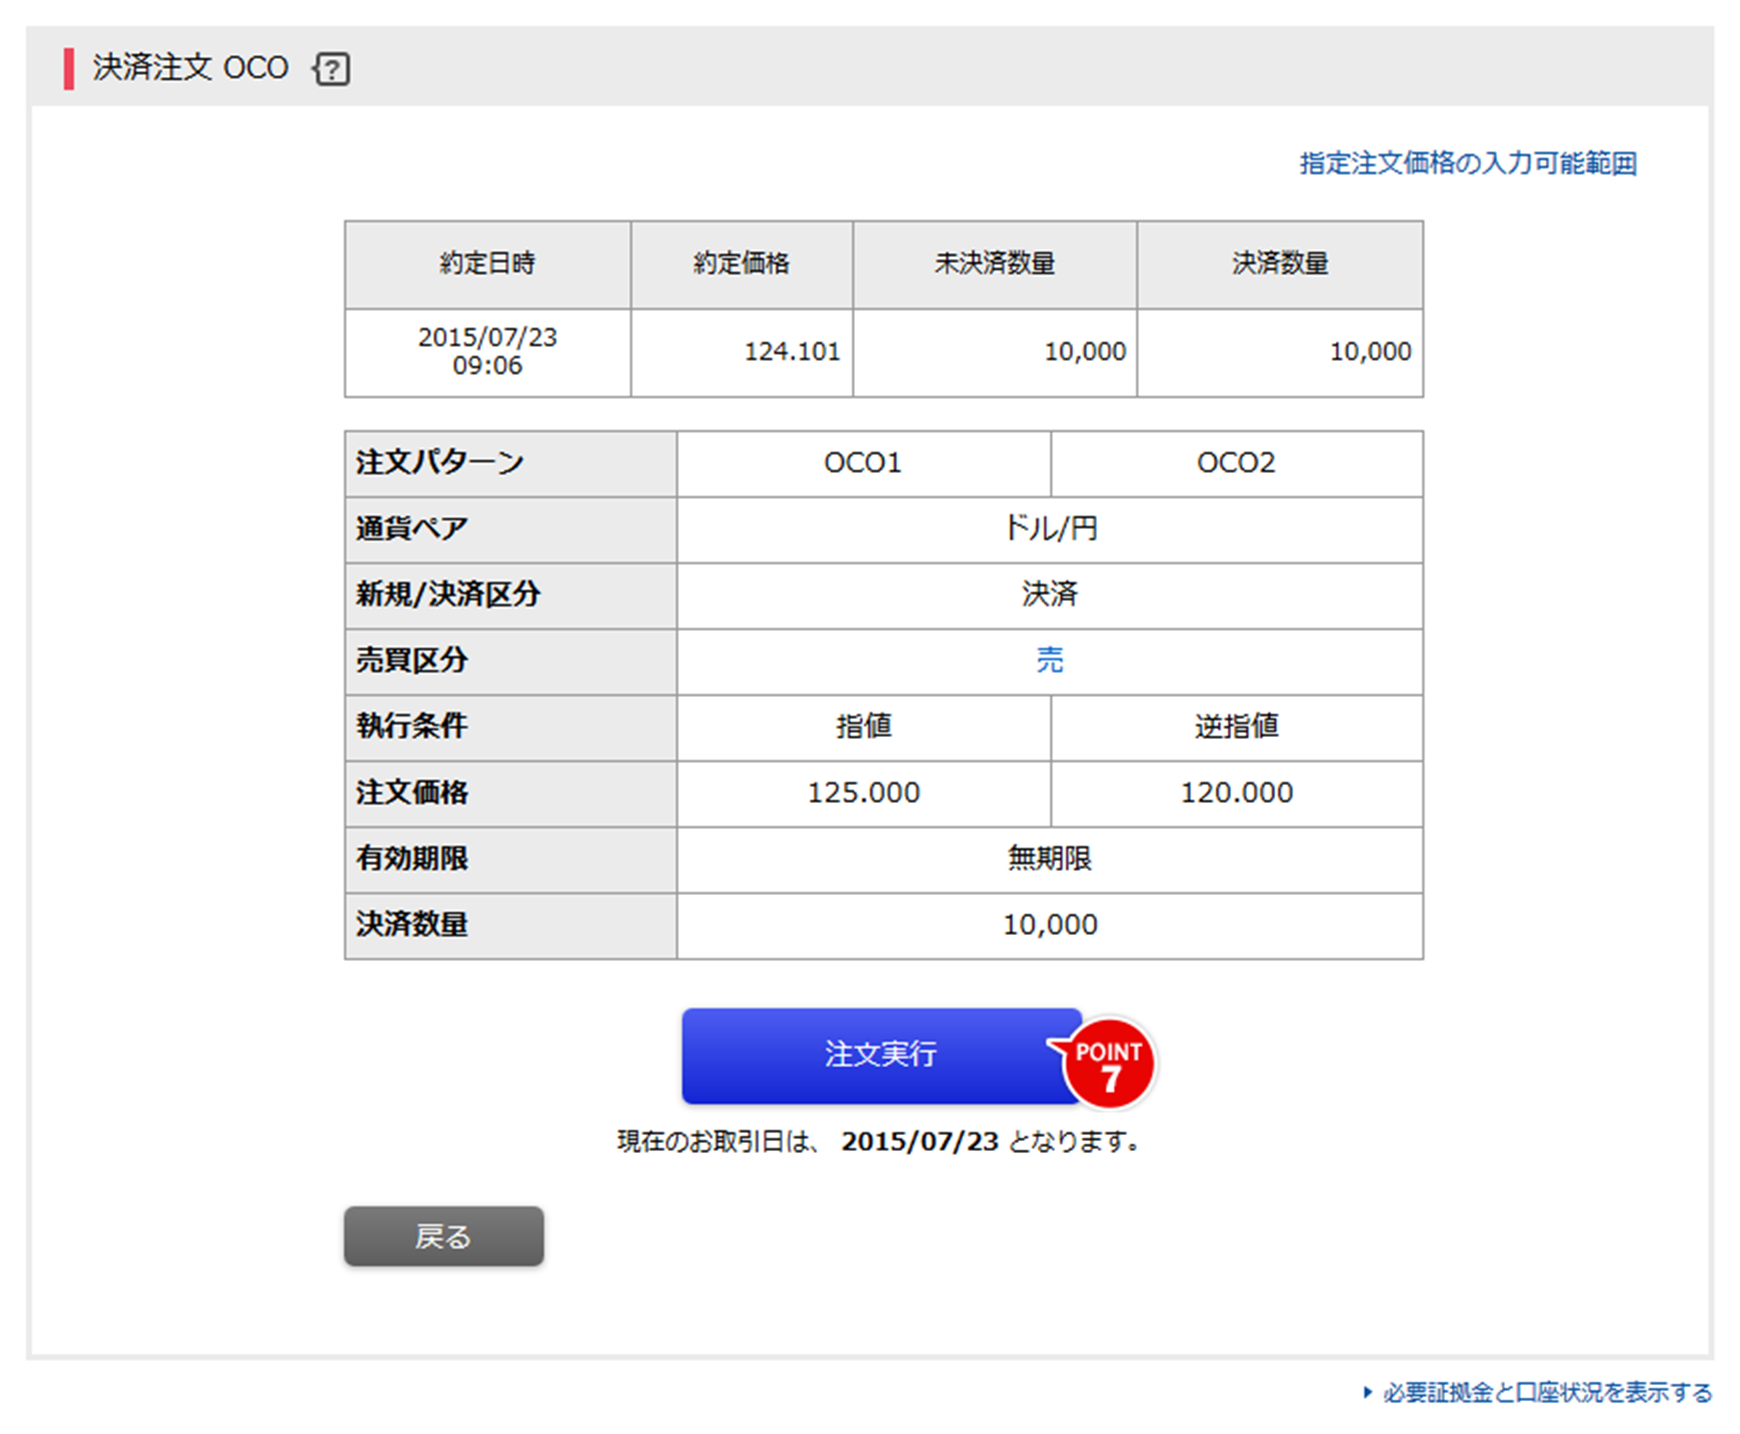
Task: Click the help question mark icon beside 決済注文 OCO
Action: point(332,69)
